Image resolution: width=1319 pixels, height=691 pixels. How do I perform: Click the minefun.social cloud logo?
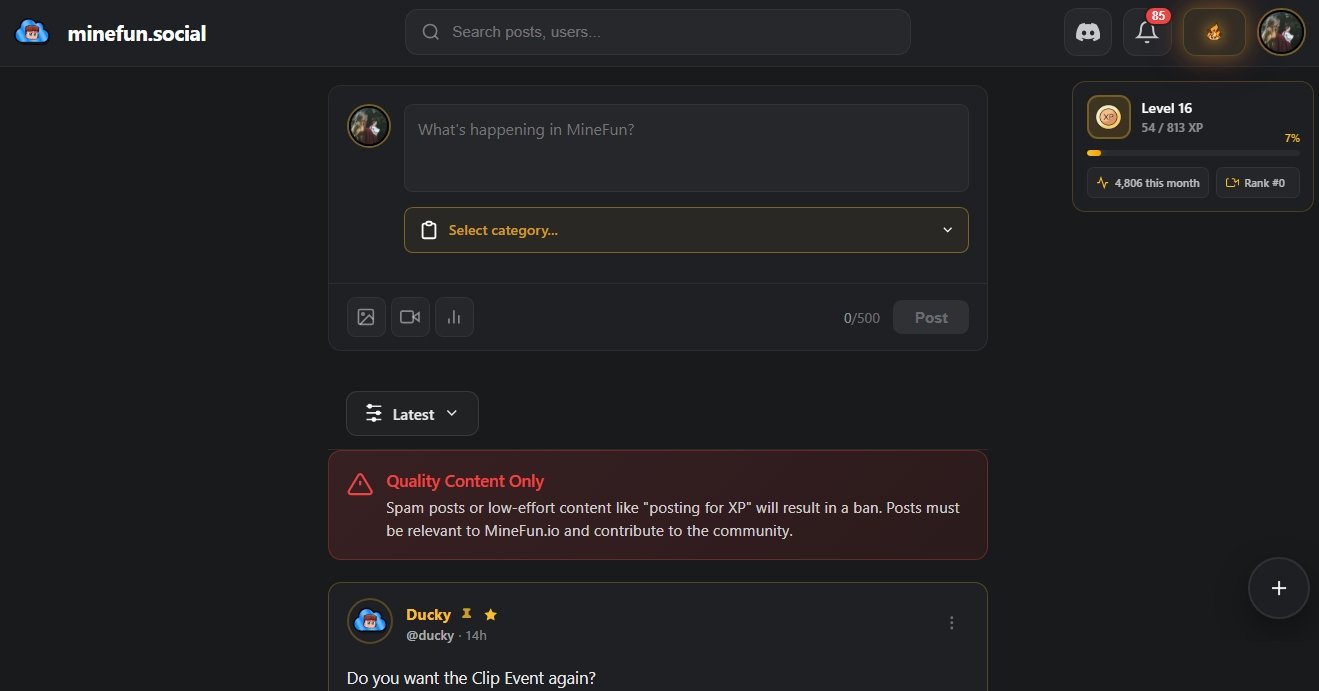33,33
